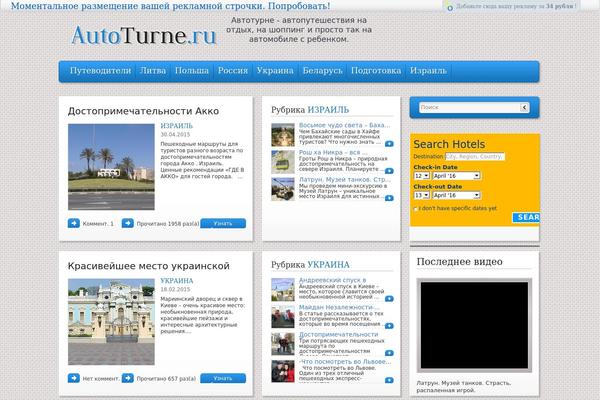The height and width of the screenshot is (400, 600).
Task: Play the Последнее видео black video player
Action: coord(474,325)
